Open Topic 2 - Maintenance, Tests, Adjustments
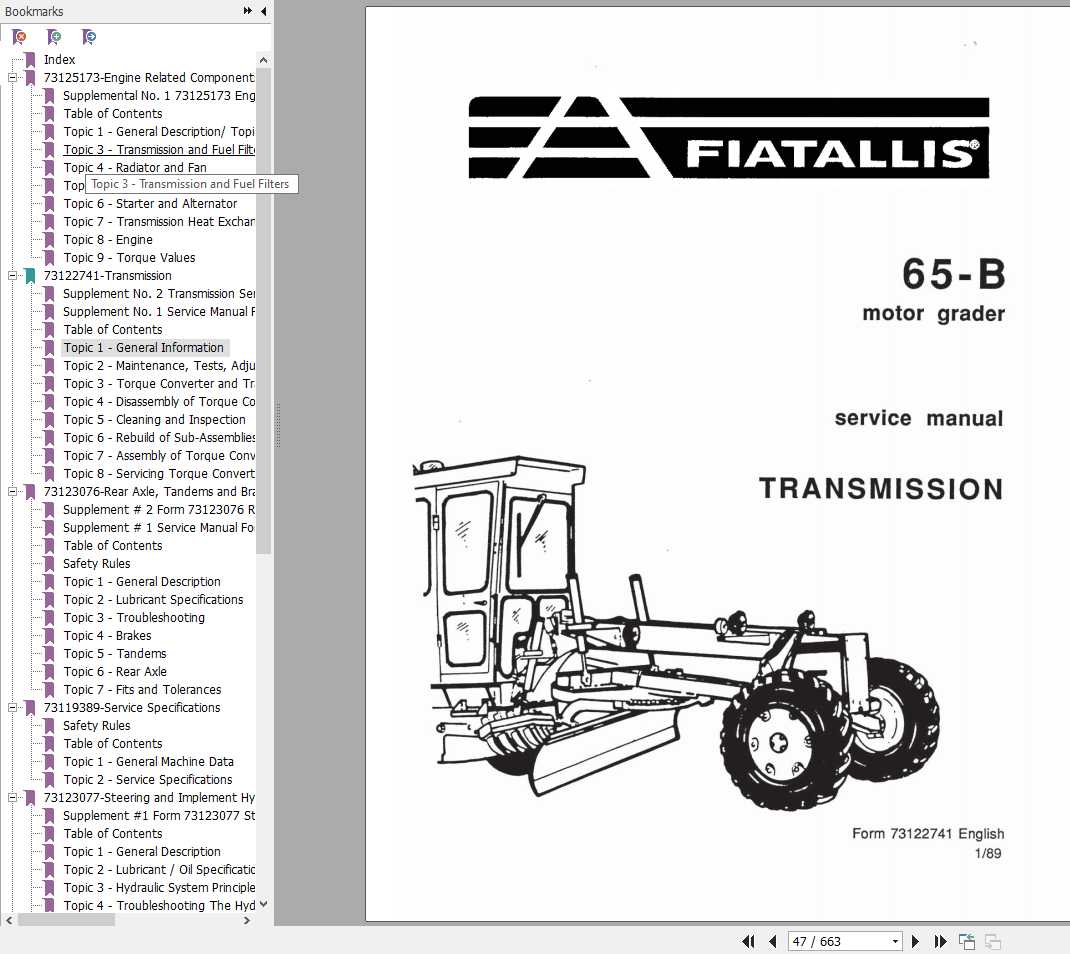Image resolution: width=1070 pixels, height=954 pixels. (159, 366)
